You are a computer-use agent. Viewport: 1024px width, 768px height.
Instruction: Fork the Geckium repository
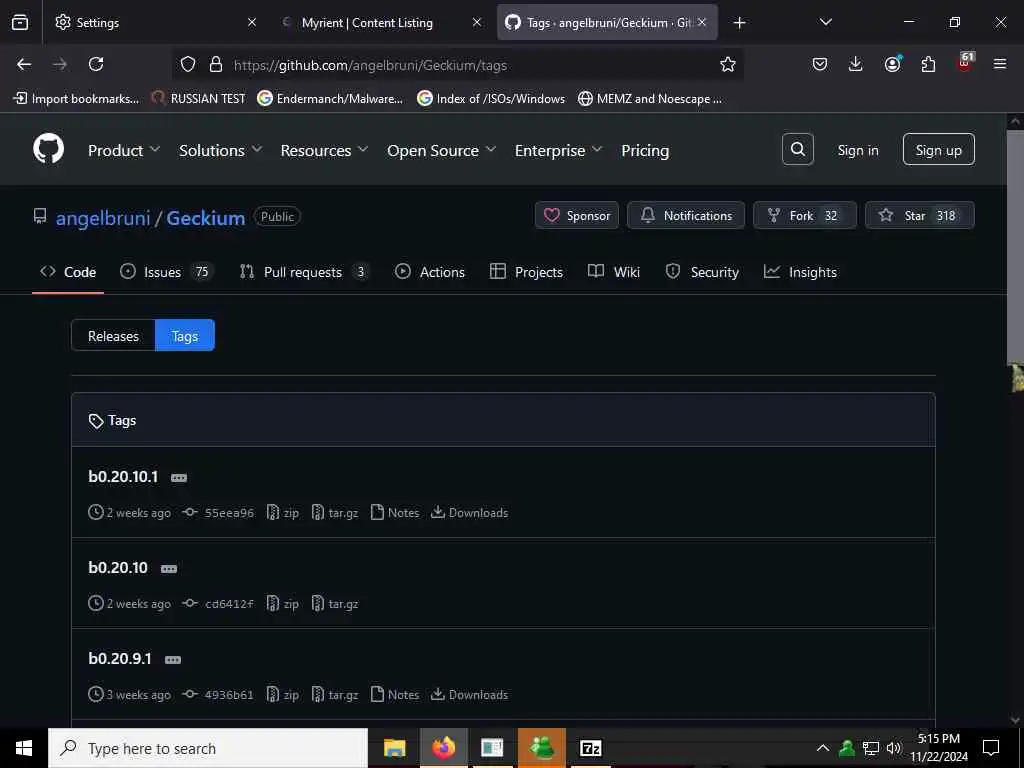(805, 216)
